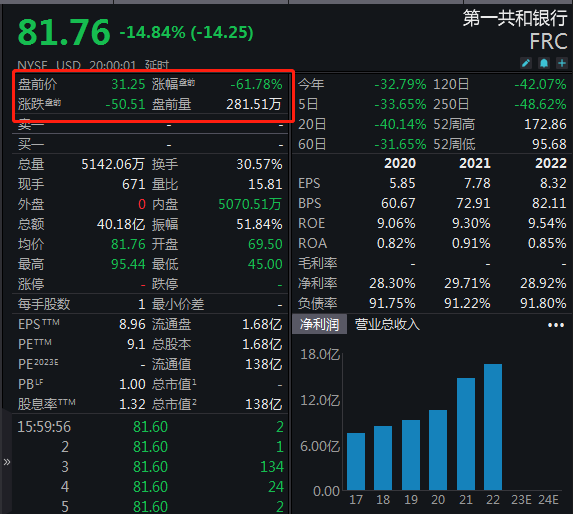Click the 第一共和银行 stock name
573x514 pixels.
pos(515,18)
